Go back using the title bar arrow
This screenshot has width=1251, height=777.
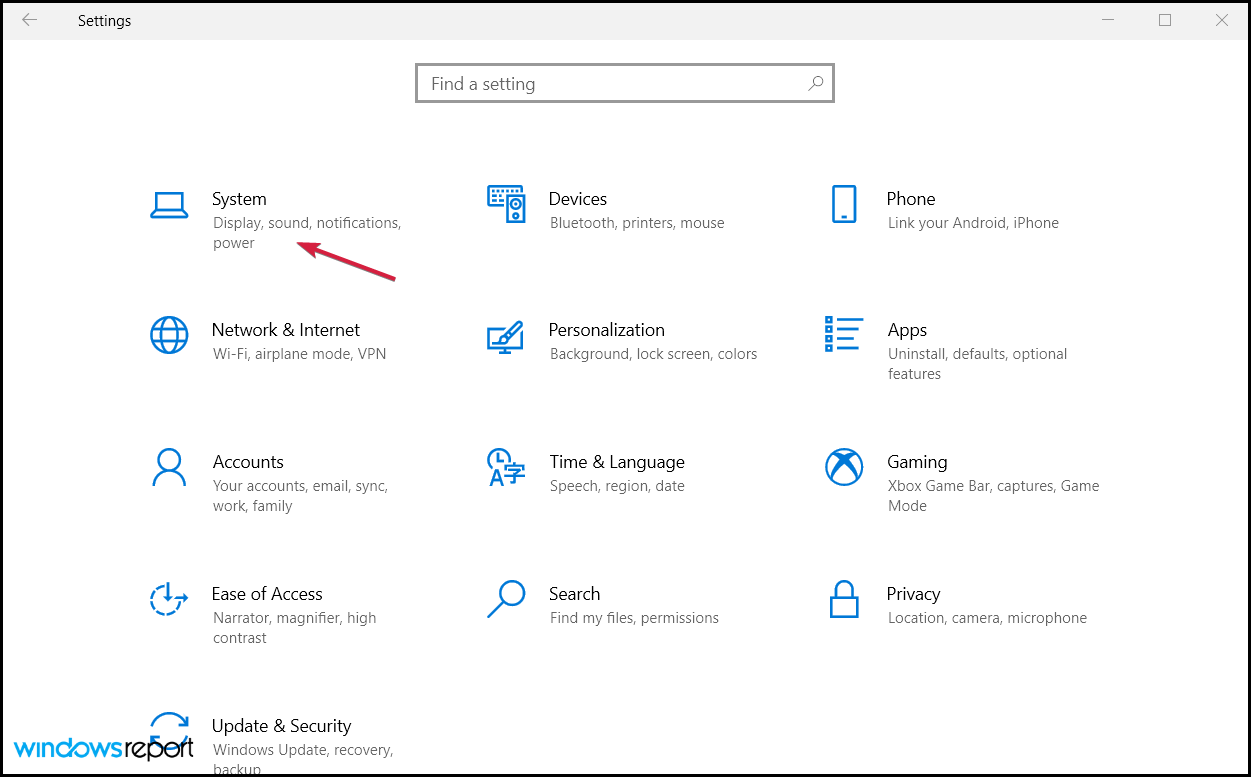[x=29, y=20]
